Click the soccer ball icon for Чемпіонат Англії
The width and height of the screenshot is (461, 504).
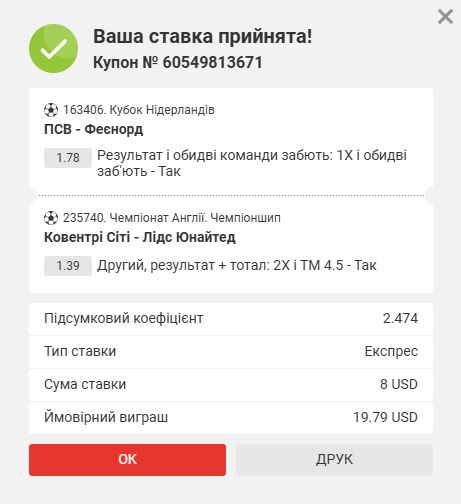pyautogui.click(x=51, y=218)
